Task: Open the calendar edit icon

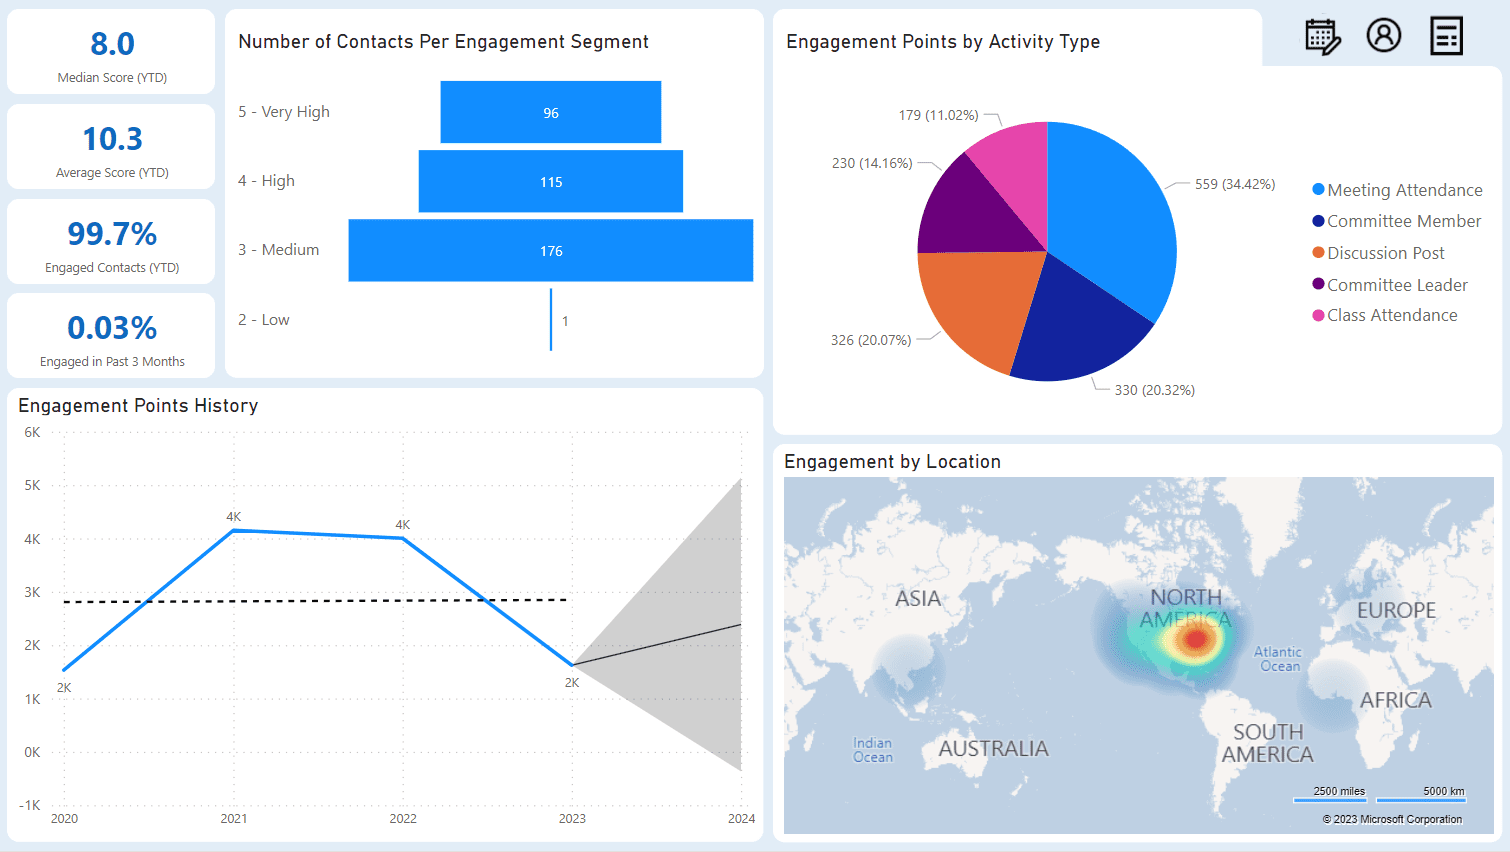Action: [x=1323, y=37]
